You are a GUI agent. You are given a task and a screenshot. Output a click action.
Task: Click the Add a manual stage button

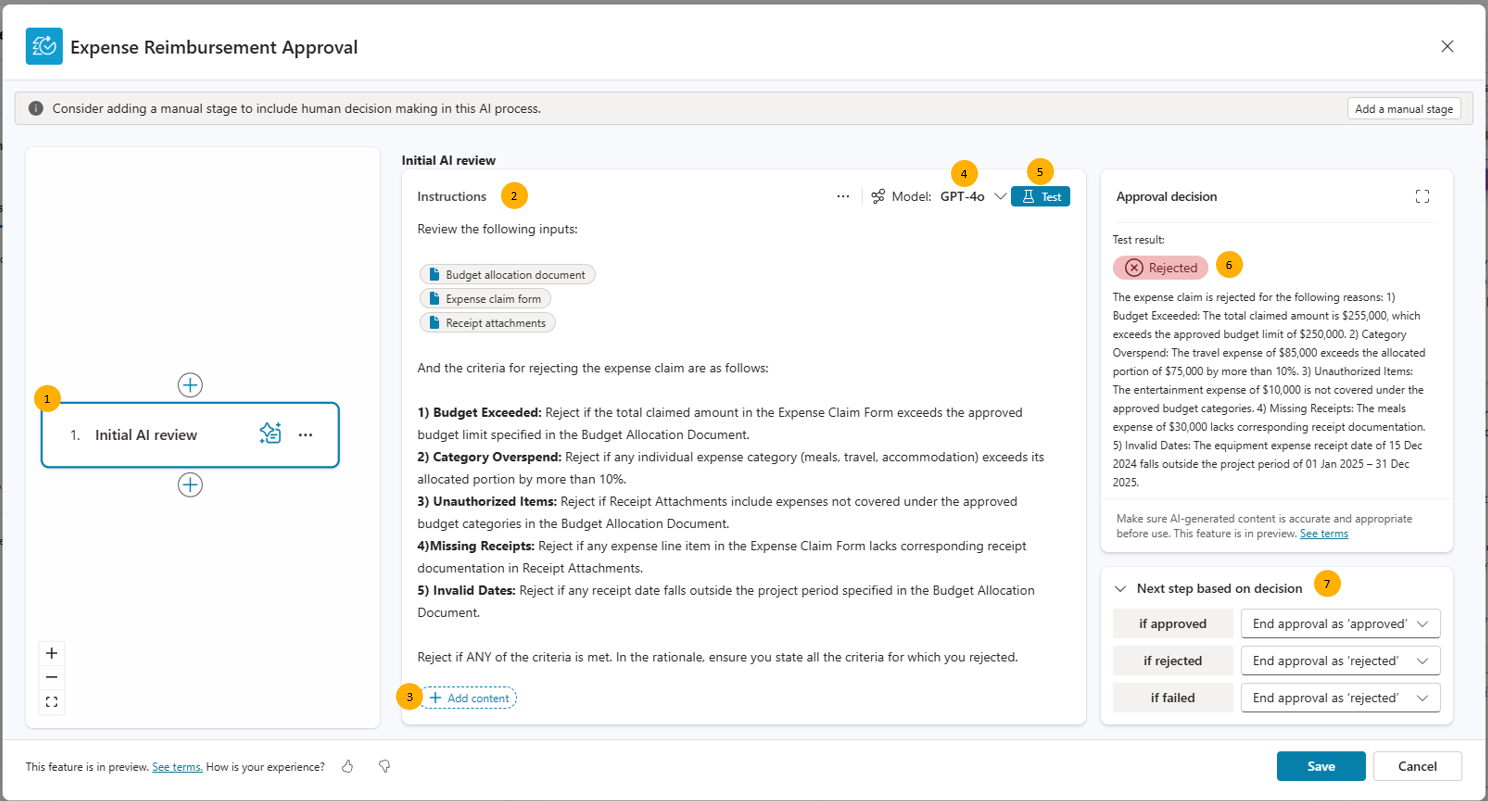point(1403,108)
